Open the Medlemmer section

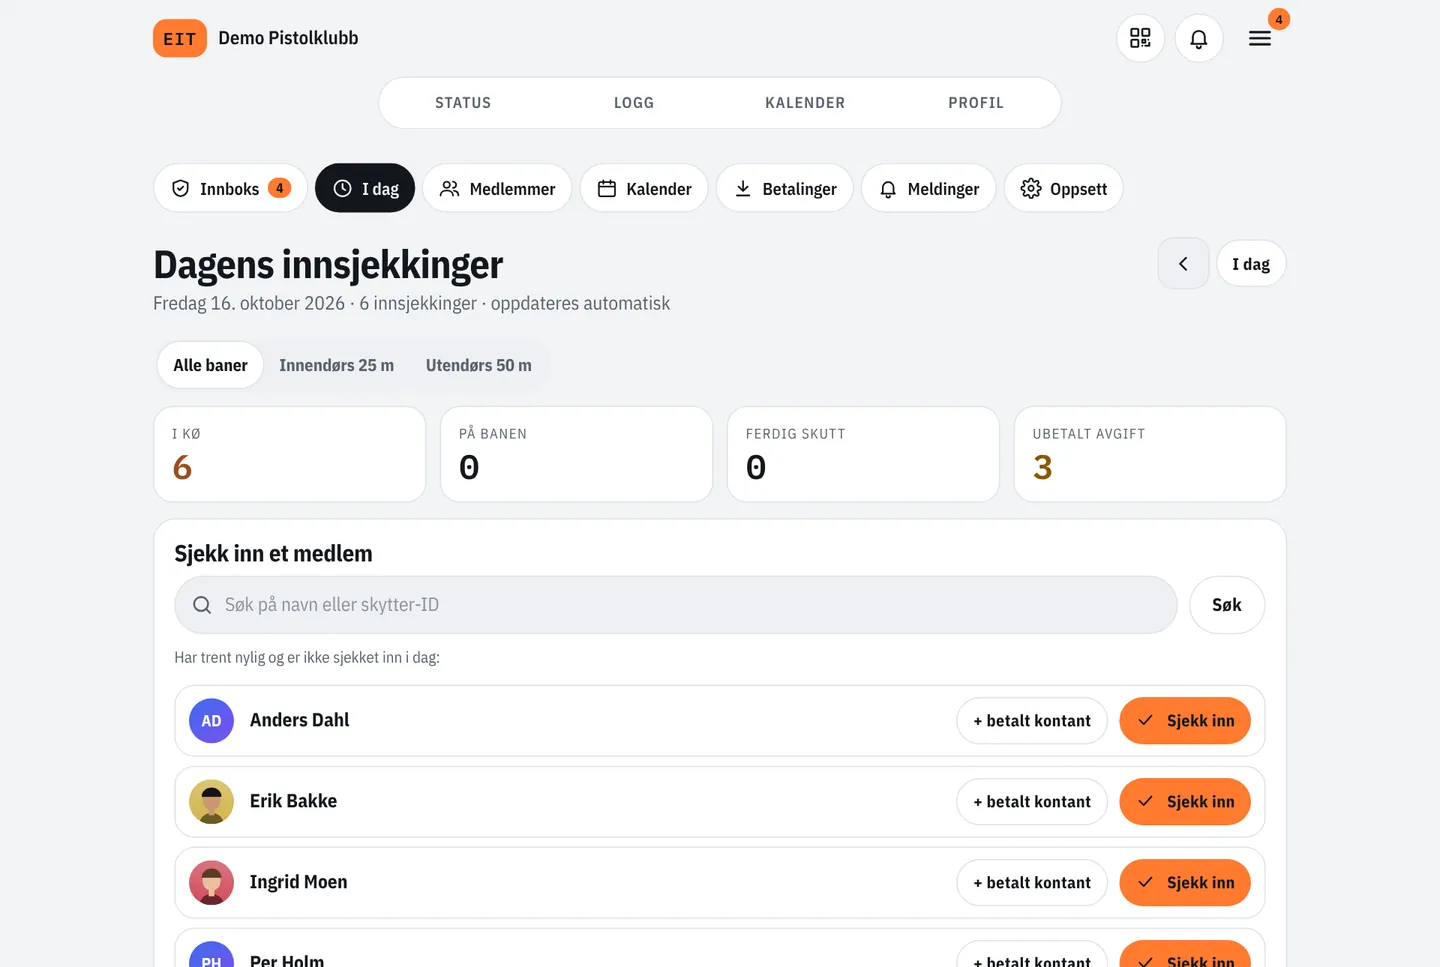(x=497, y=188)
